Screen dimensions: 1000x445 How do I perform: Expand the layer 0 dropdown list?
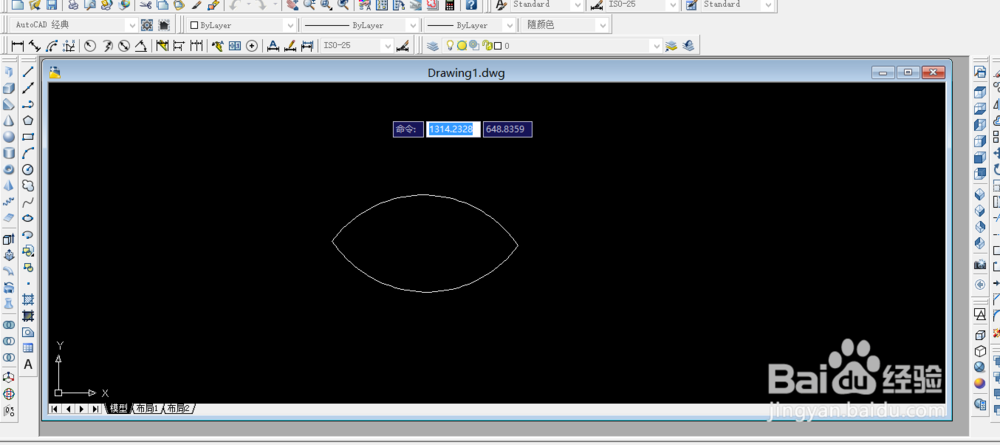pos(655,46)
